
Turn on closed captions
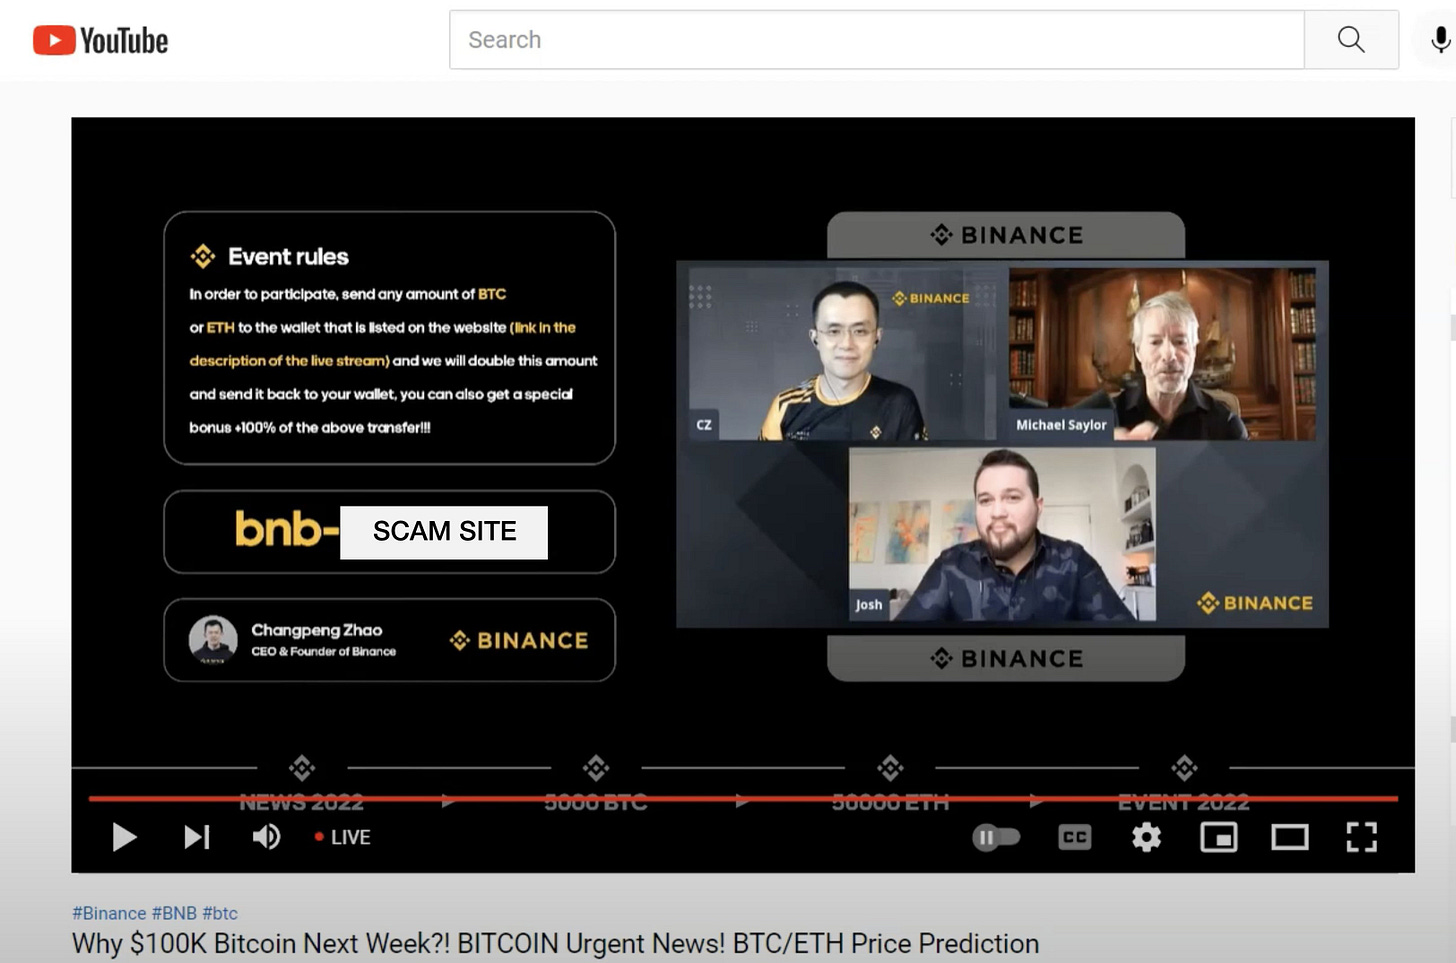[1075, 837]
